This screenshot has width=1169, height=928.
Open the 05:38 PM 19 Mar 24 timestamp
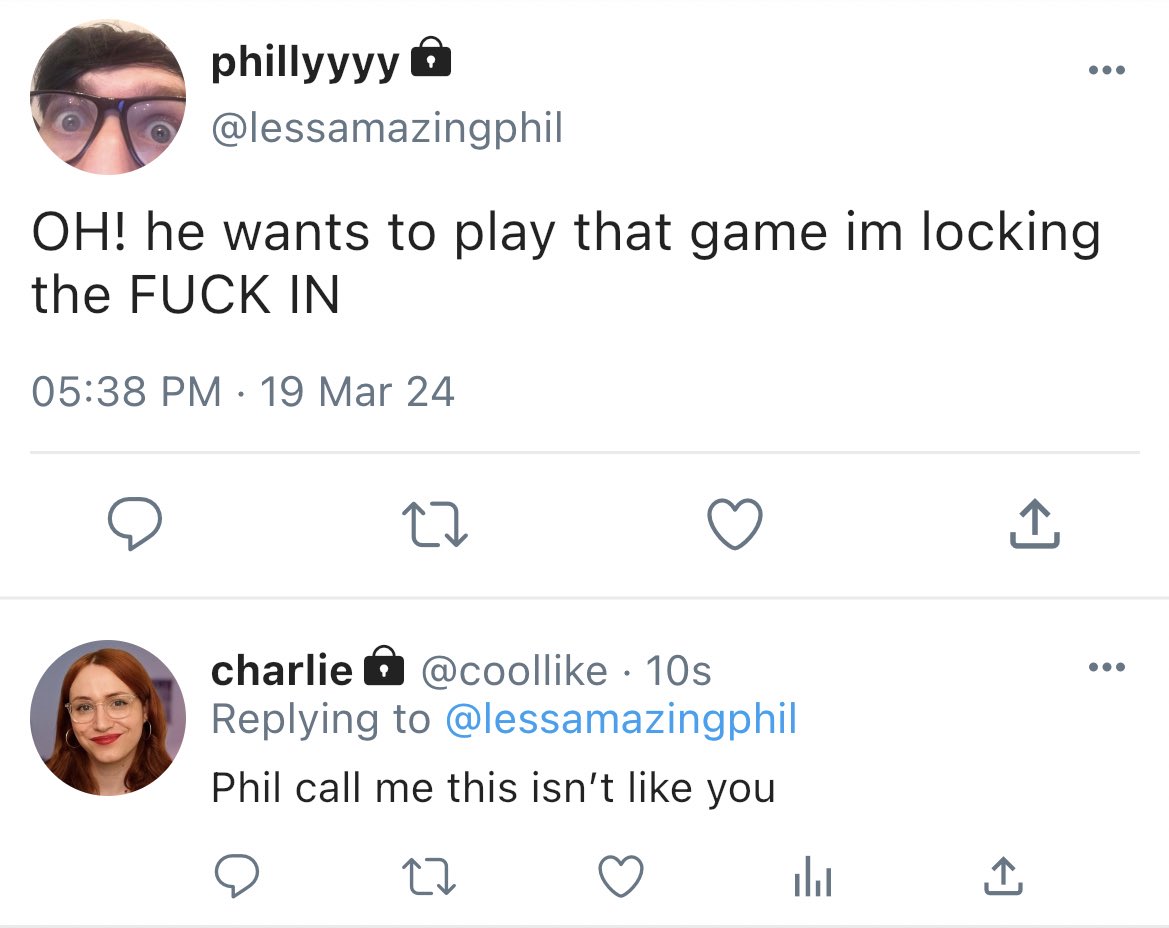pos(243,391)
